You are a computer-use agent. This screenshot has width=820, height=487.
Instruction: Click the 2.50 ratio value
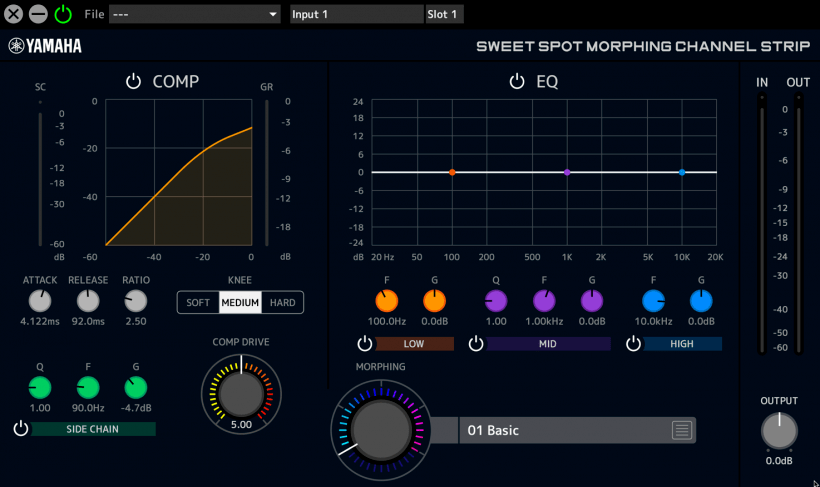tap(136, 321)
